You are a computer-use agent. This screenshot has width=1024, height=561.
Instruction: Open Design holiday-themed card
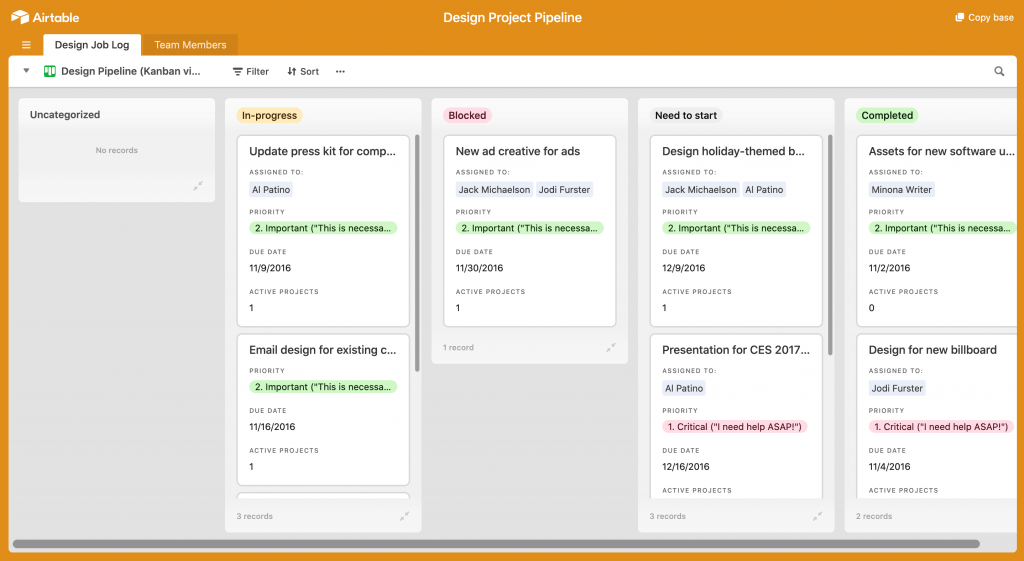(736, 231)
